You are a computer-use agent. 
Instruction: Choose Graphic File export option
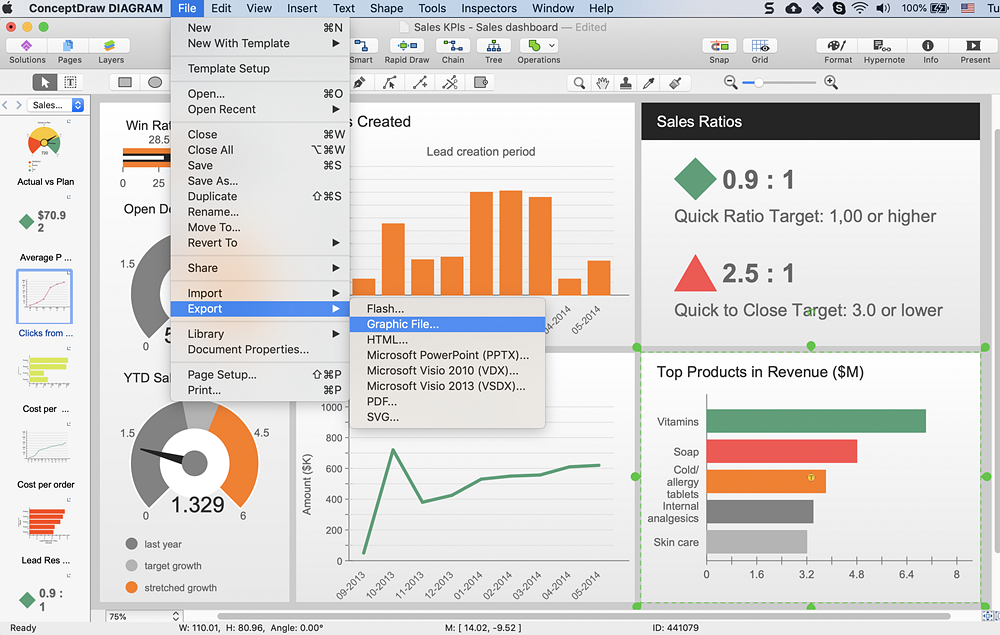(447, 324)
